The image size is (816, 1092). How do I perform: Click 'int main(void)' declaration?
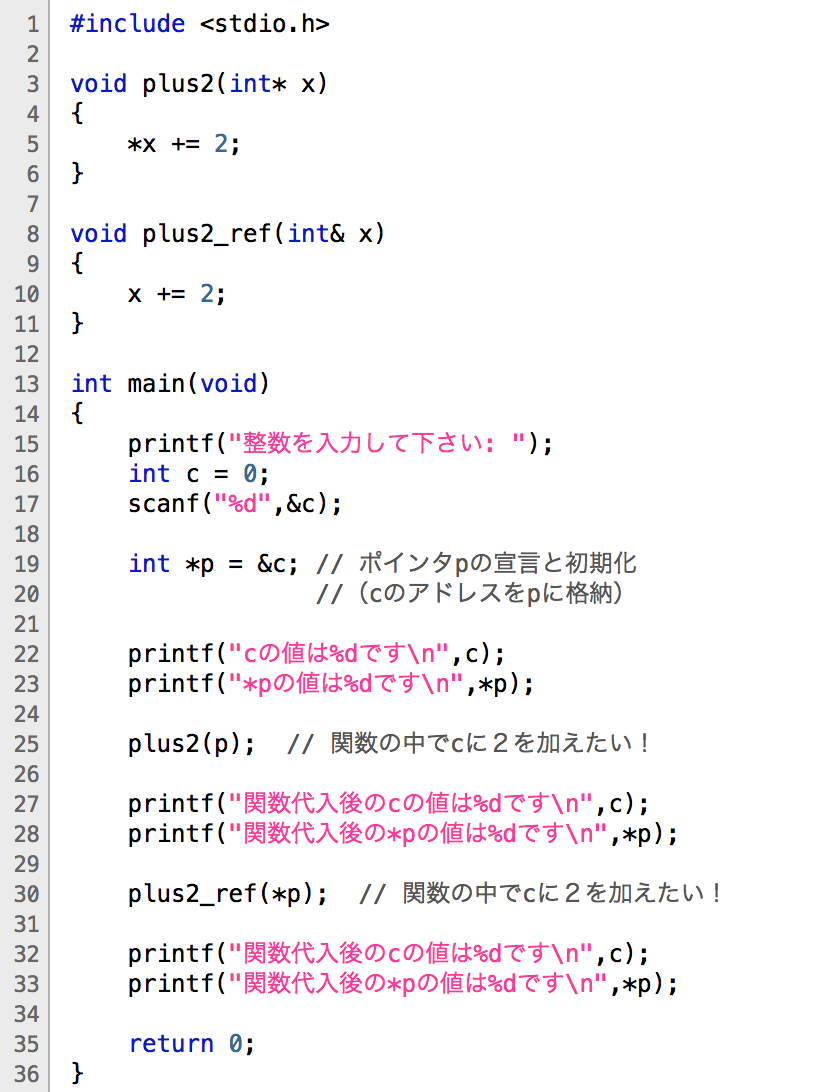170,384
